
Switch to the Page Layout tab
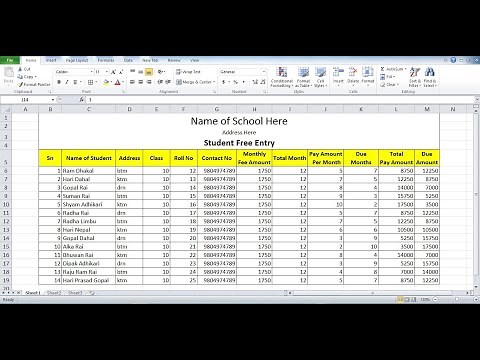pos(77,60)
